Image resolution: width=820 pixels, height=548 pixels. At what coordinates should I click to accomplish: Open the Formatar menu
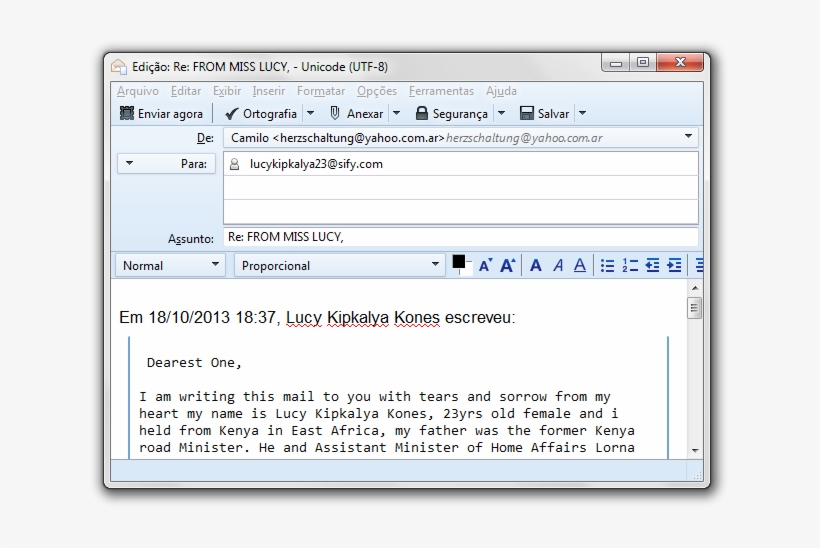tap(321, 91)
